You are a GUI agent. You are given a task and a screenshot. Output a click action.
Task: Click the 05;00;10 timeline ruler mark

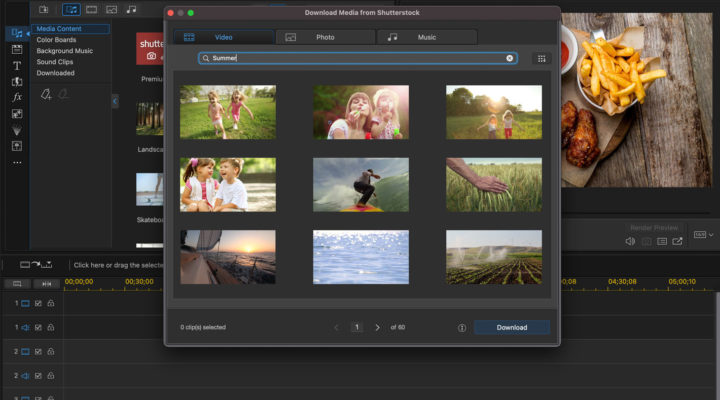coord(682,282)
